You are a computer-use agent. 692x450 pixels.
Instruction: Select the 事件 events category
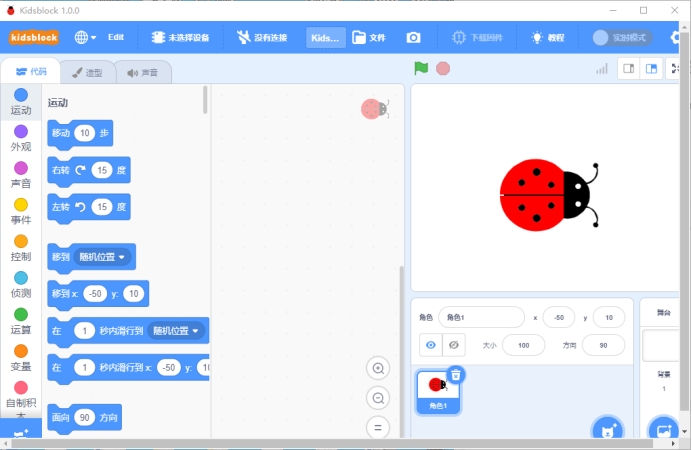(21, 212)
